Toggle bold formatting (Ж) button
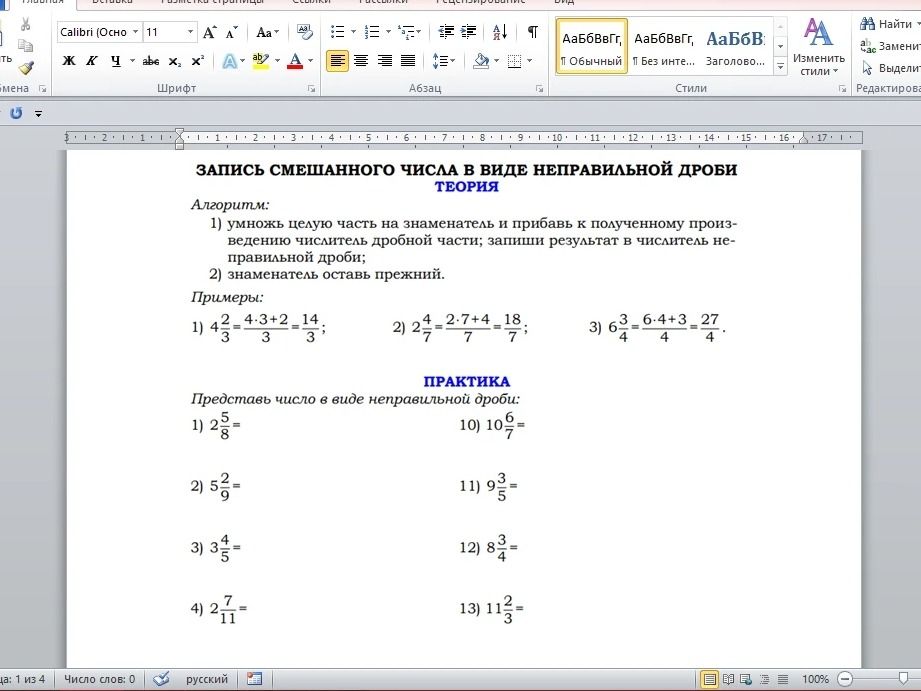 pos(69,61)
